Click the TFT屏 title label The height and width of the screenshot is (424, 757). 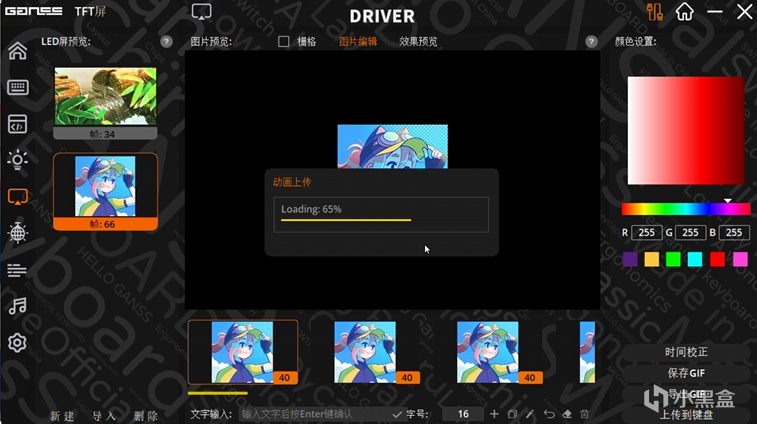[90, 11]
